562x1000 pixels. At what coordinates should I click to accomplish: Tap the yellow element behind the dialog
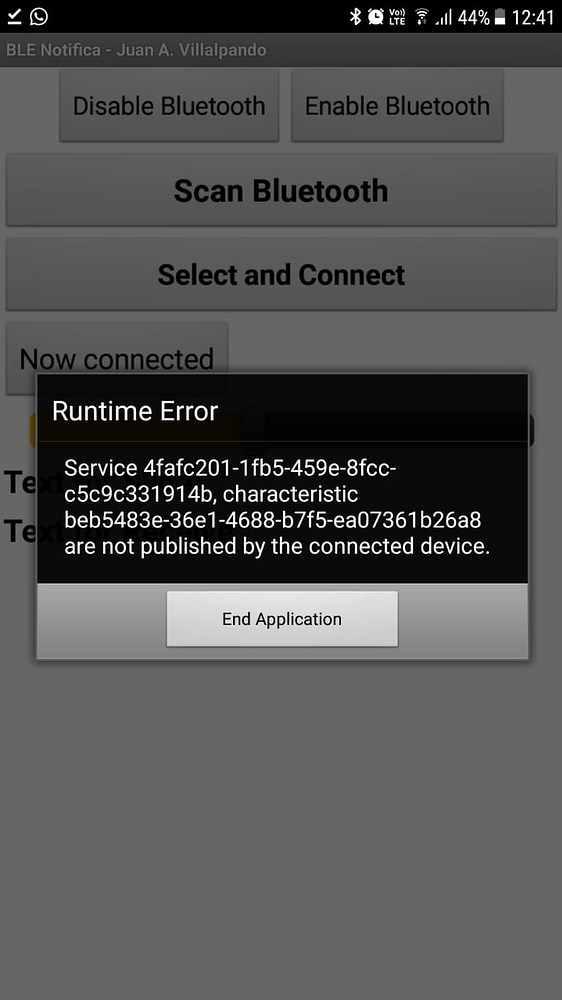pos(33,429)
